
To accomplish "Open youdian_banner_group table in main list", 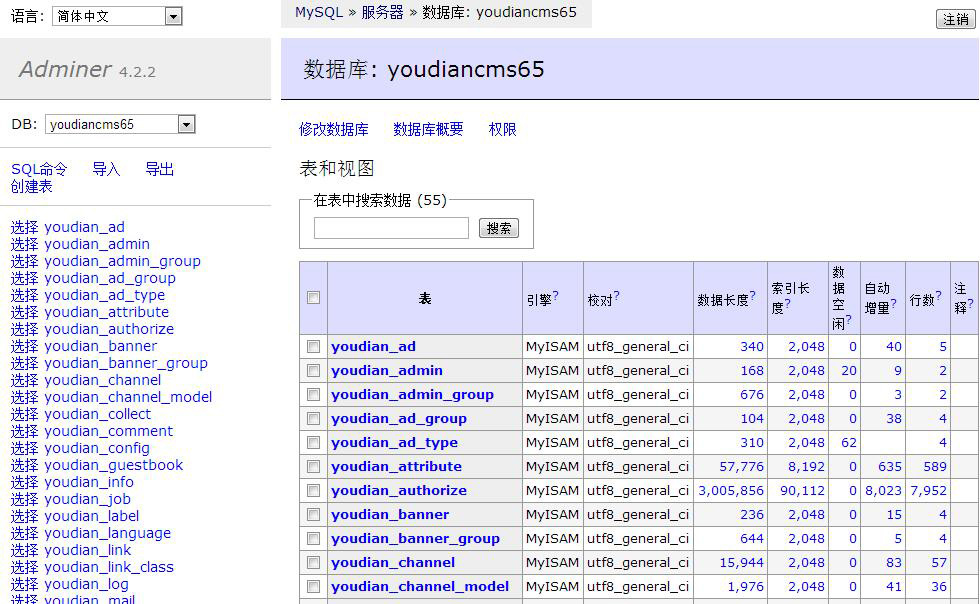I will (x=415, y=538).
